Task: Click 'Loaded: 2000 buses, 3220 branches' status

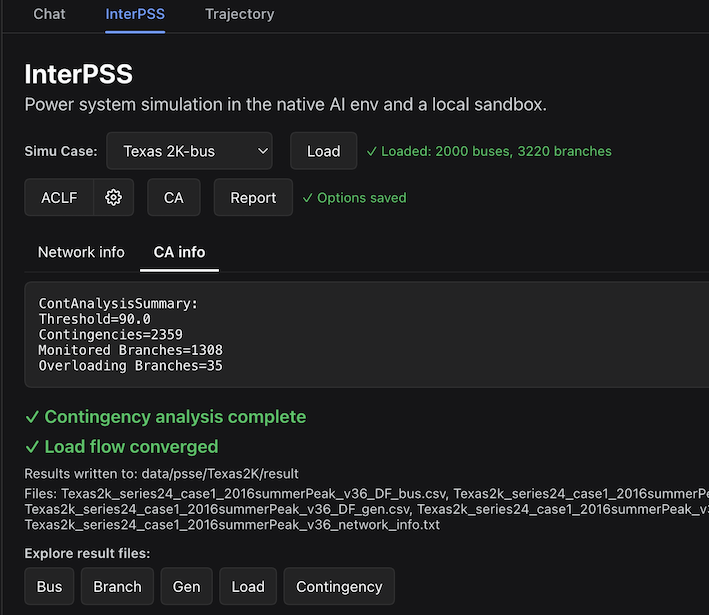Action: [489, 151]
